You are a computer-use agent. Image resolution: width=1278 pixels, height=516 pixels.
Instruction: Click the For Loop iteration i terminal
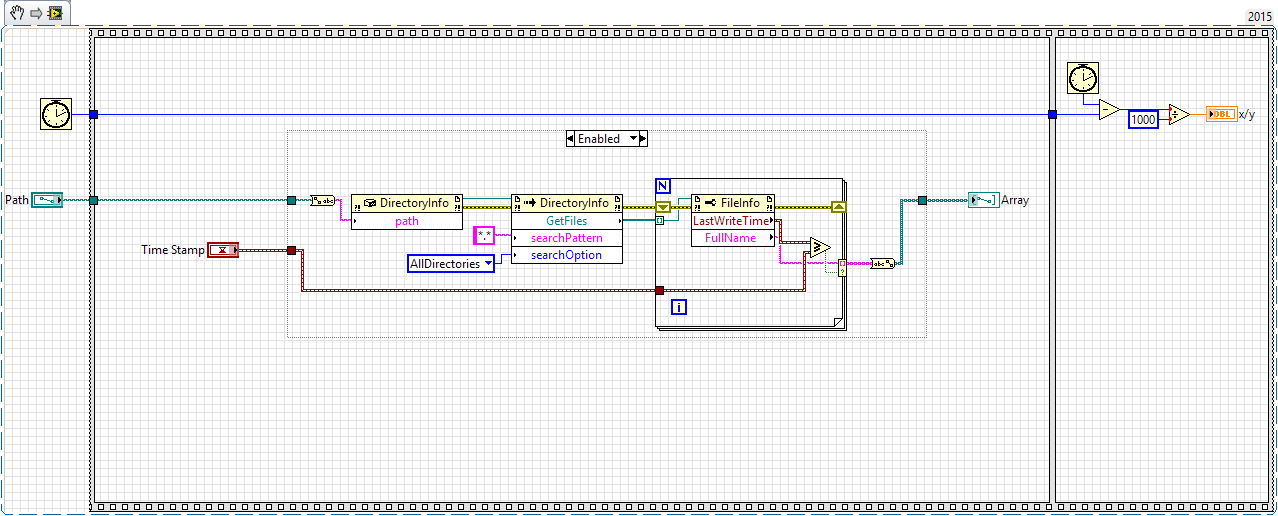679,307
